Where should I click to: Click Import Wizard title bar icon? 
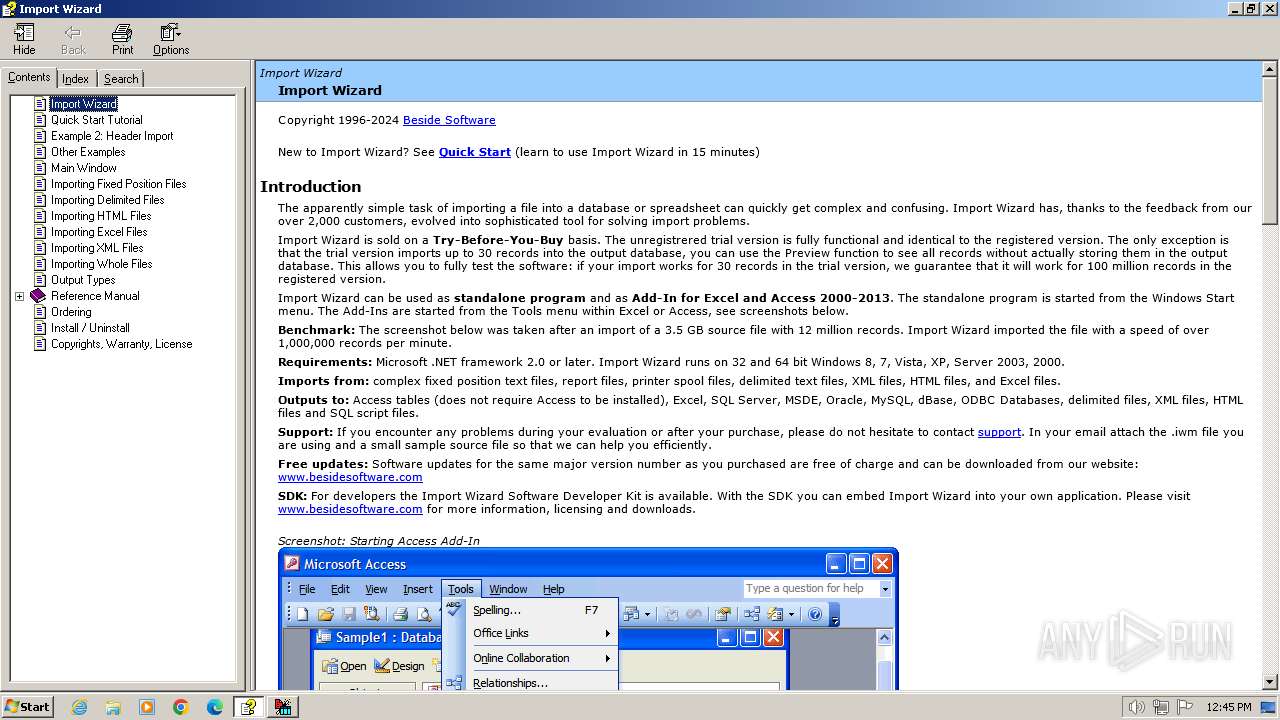pos(9,9)
